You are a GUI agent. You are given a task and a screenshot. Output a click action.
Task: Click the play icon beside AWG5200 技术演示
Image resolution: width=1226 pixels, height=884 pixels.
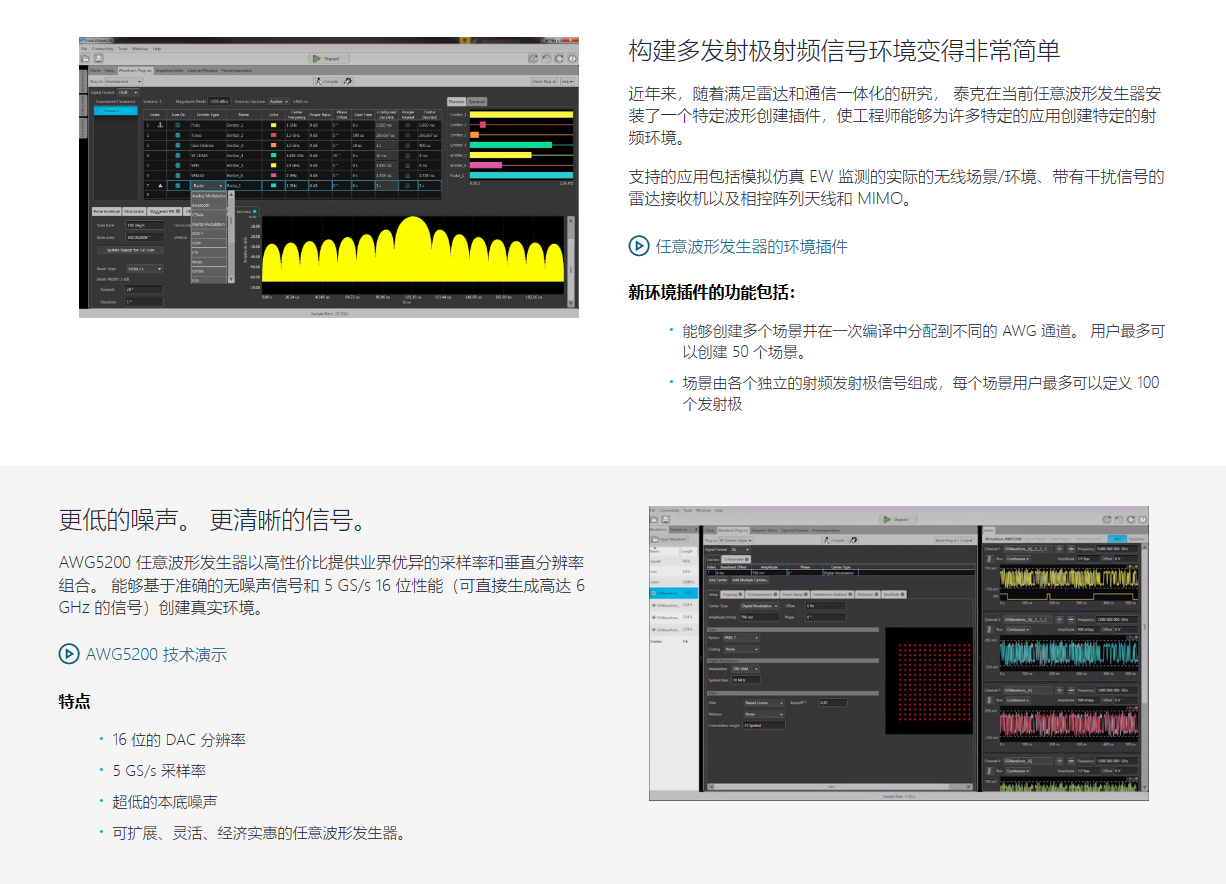pos(69,654)
